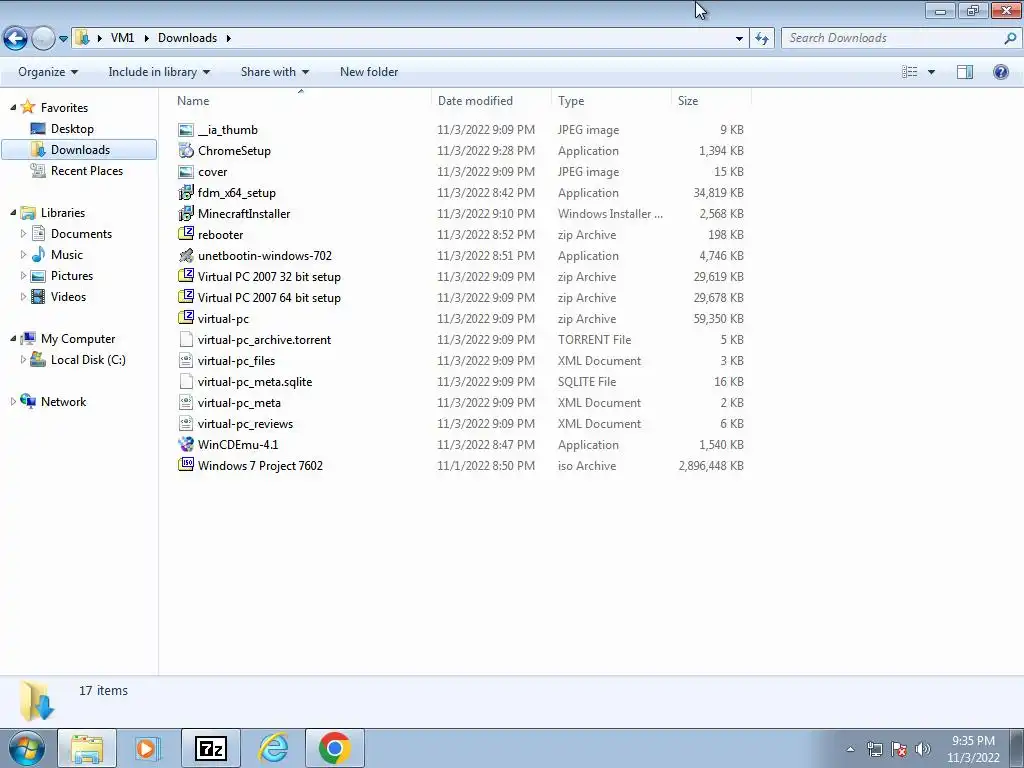Click the VM1 breadcrumb in address bar
The height and width of the screenshot is (768, 1024).
(122, 38)
